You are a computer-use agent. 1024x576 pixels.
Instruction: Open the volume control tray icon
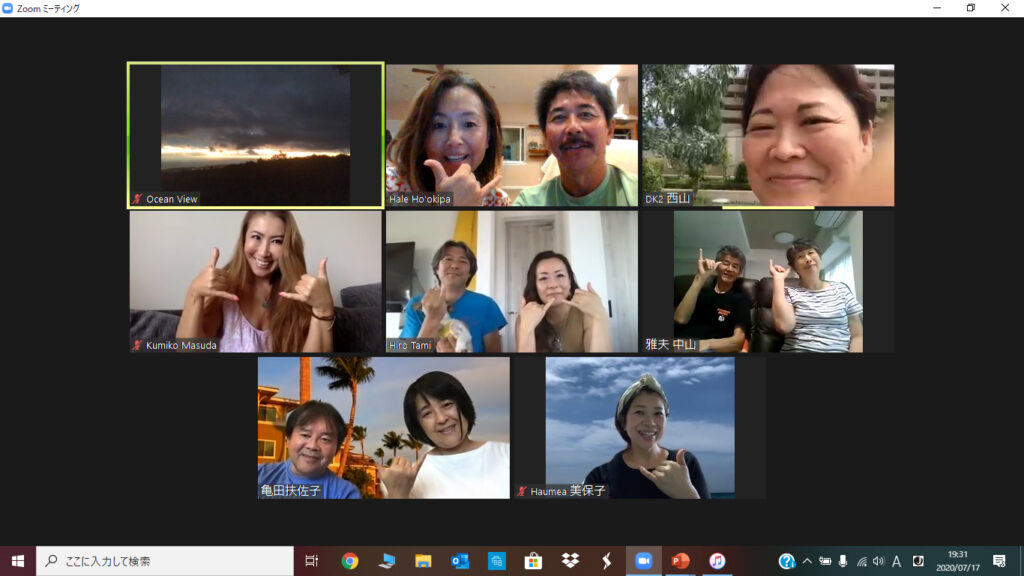coord(878,561)
